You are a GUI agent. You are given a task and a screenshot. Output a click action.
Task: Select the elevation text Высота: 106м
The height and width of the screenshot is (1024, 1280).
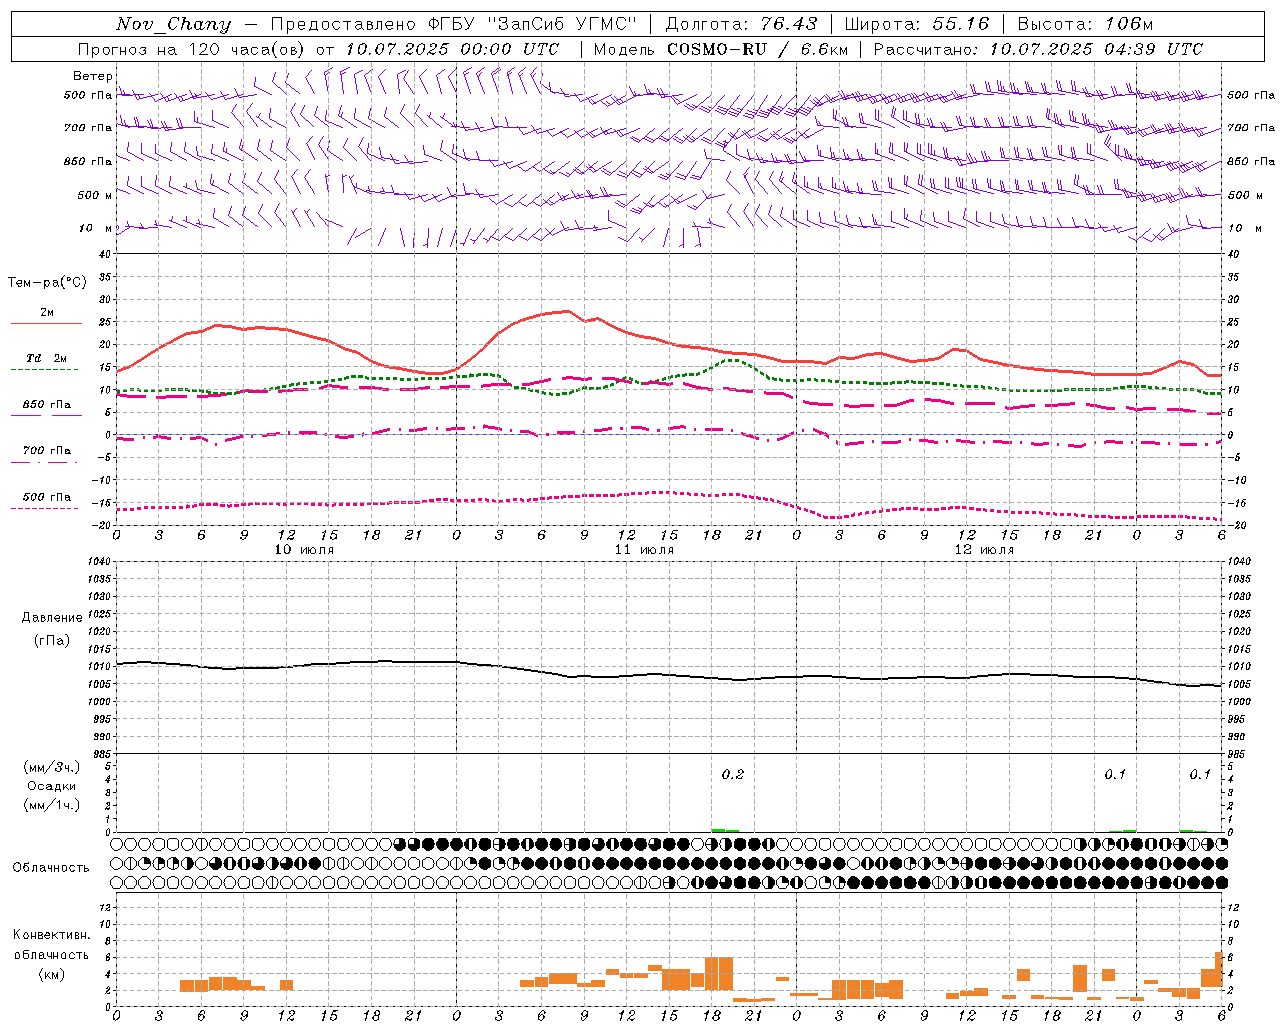tap(1085, 24)
